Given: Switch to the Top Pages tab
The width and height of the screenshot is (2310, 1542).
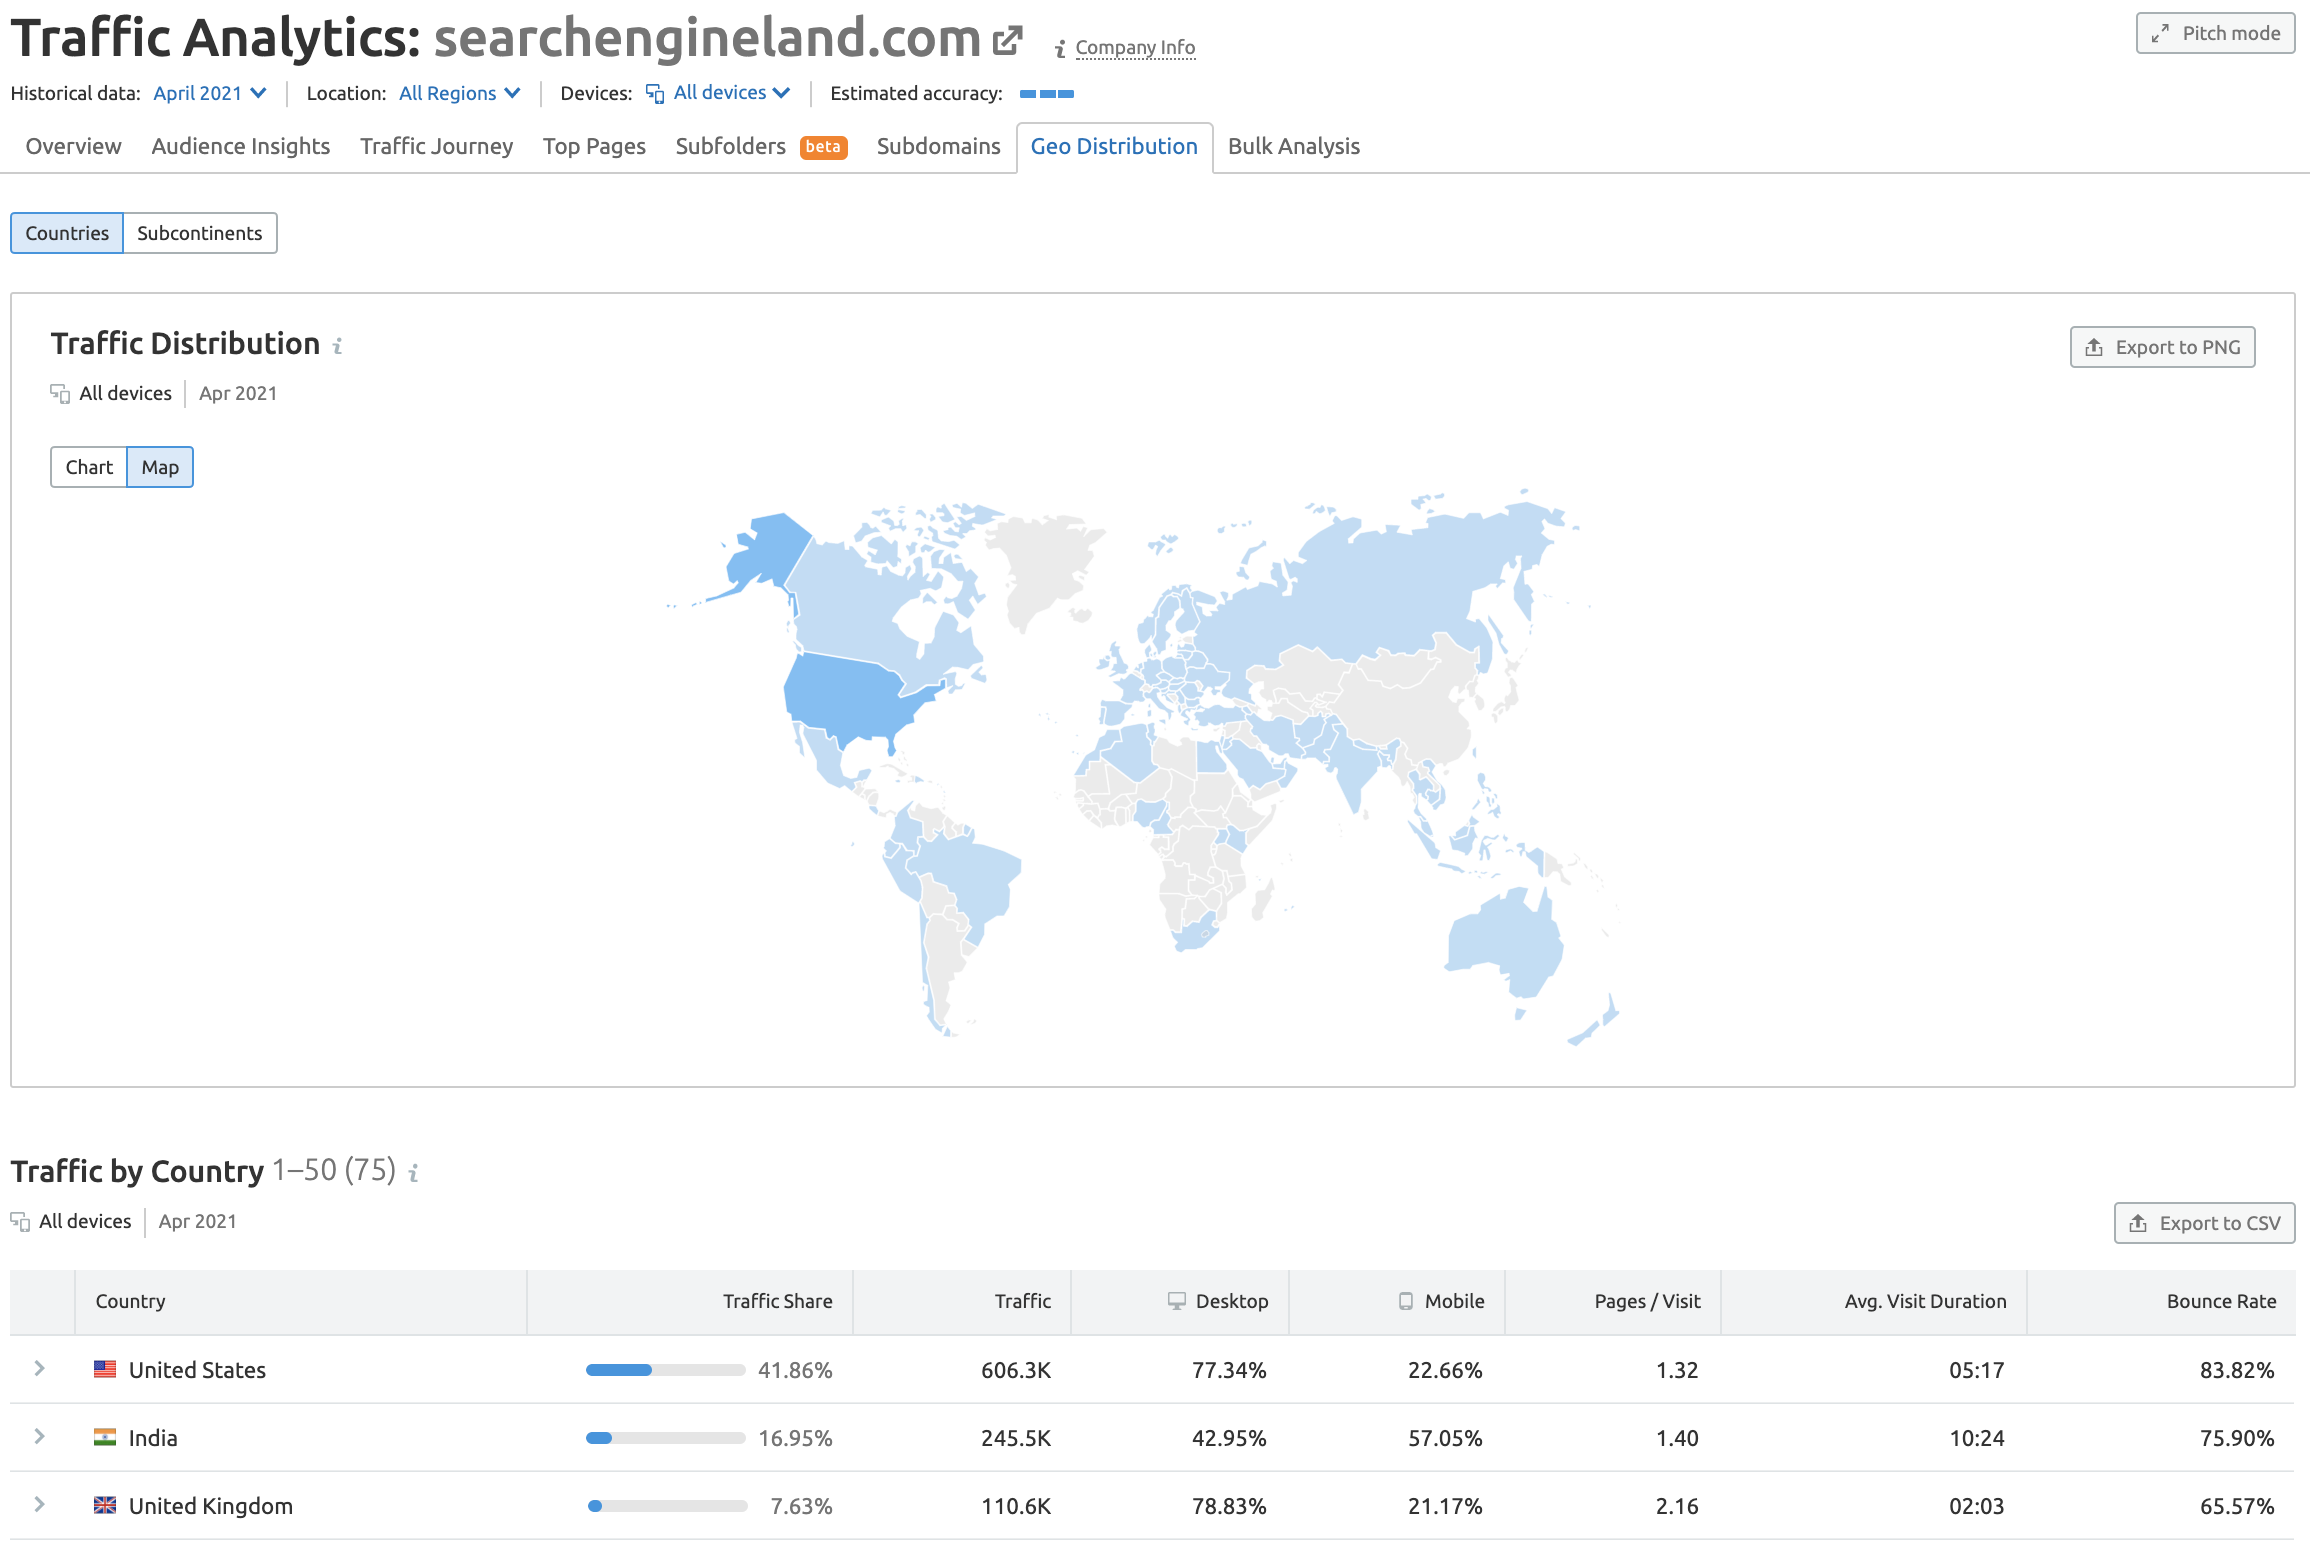Looking at the screenshot, I should 594,146.
